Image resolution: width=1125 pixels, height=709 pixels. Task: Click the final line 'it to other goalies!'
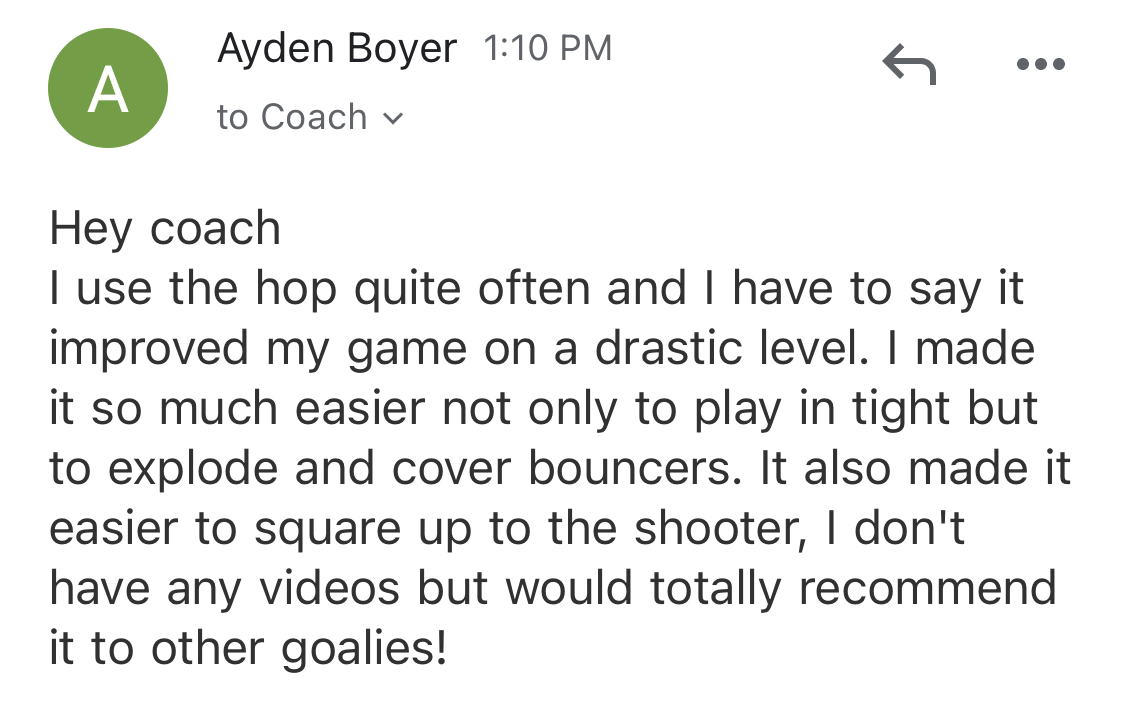coord(248,648)
